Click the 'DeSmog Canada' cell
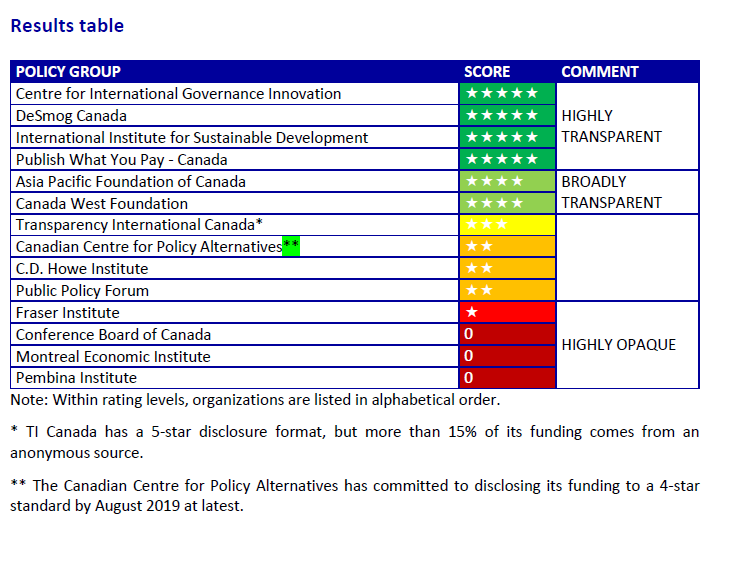This screenshot has height=564, width=739. 235,115
